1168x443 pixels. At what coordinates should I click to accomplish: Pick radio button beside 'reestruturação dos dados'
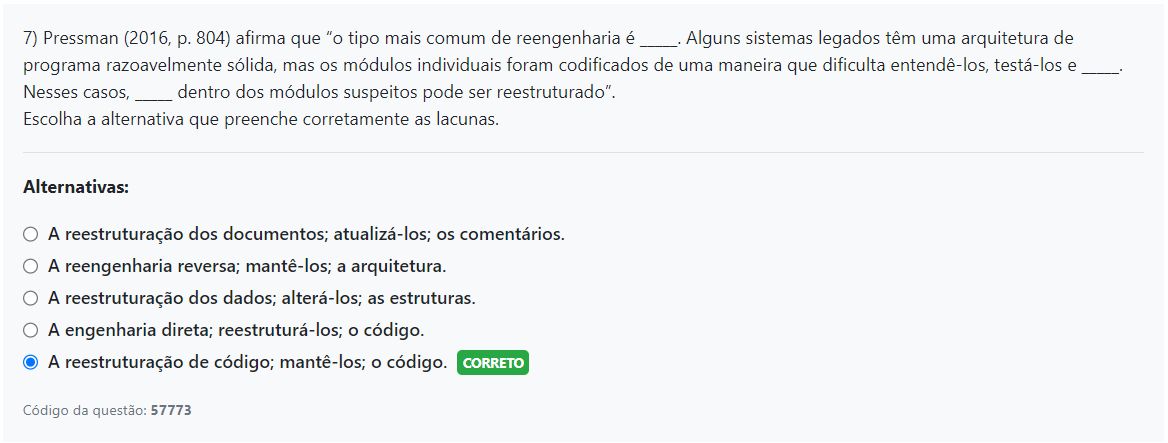click(x=31, y=298)
